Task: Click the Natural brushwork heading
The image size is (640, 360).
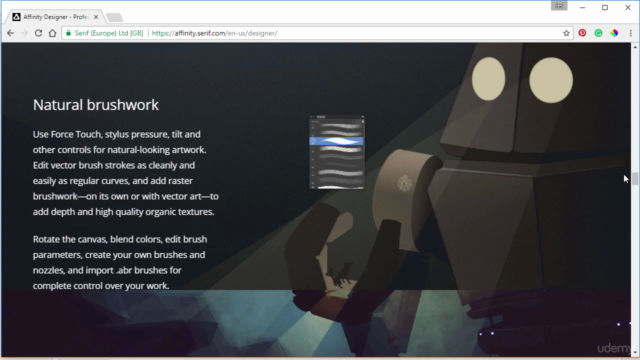Action: point(96,105)
